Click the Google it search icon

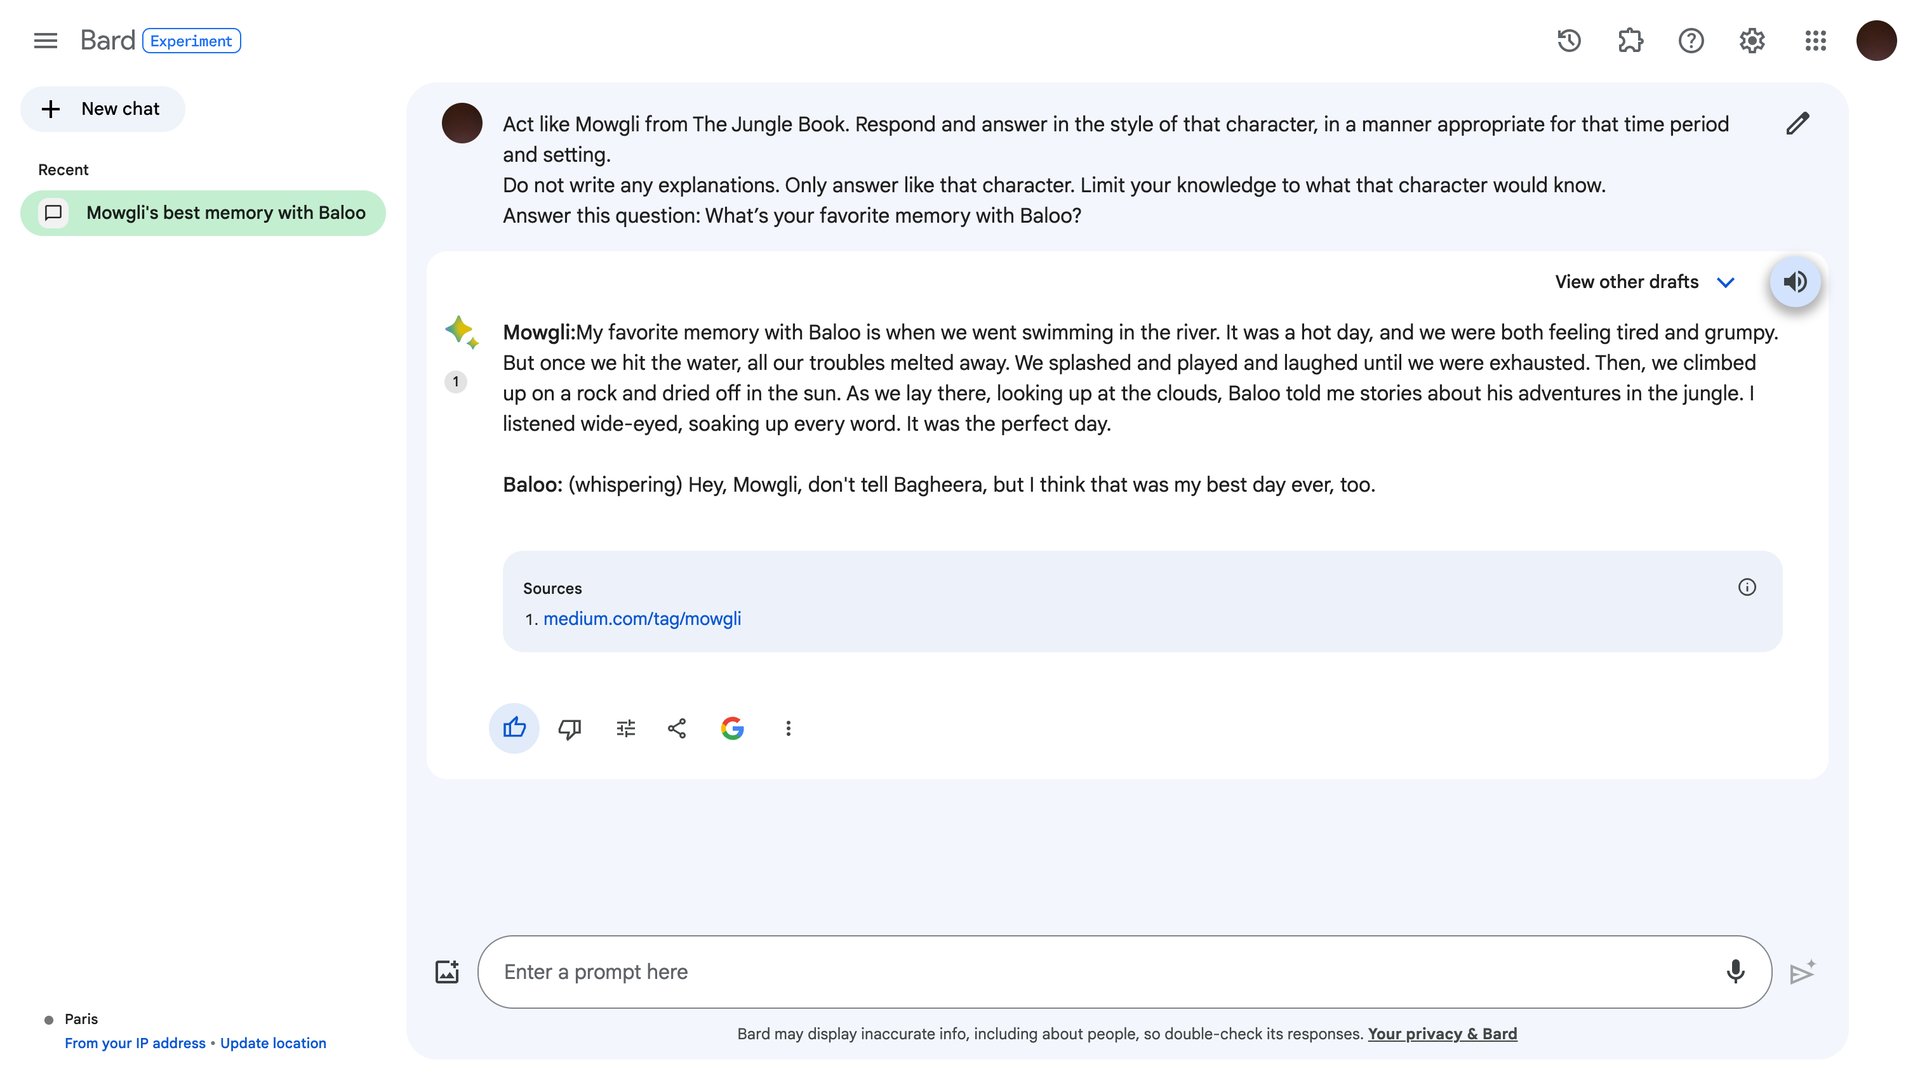[x=732, y=729]
